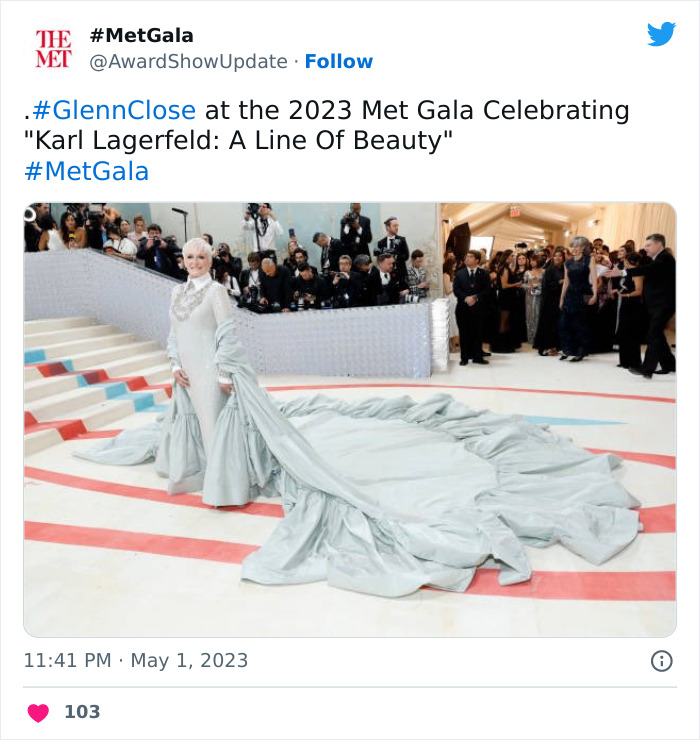The width and height of the screenshot is (700, 740).
Task: Select the @AwardShowUpdate handle
Action: pos(188,61)
